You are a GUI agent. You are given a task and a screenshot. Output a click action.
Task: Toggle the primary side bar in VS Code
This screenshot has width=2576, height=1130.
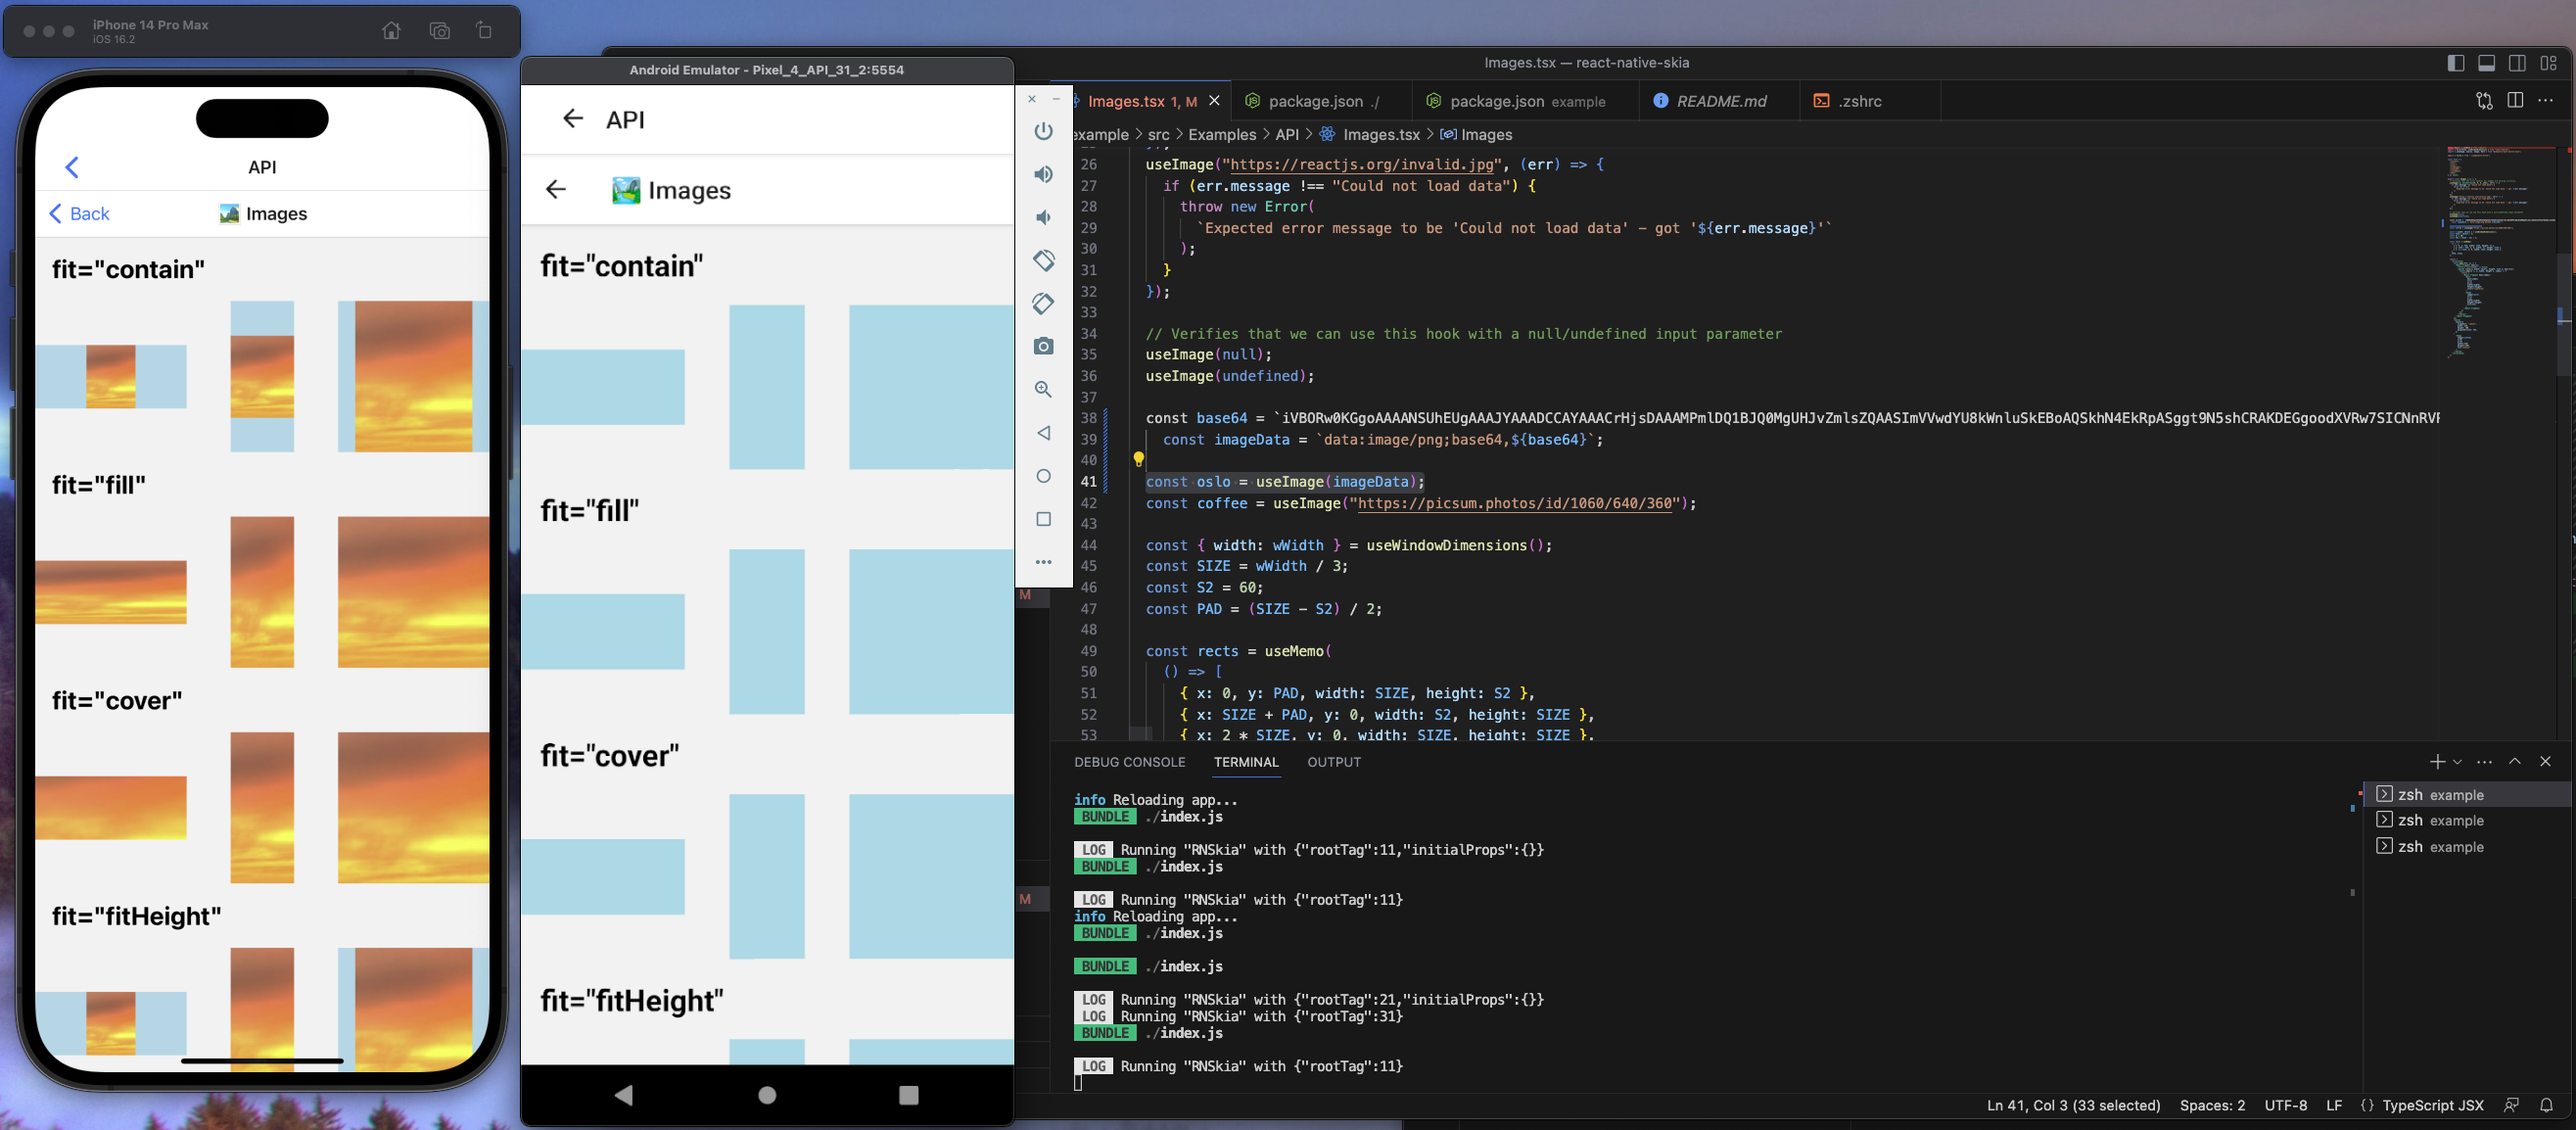click(2456, 62)
